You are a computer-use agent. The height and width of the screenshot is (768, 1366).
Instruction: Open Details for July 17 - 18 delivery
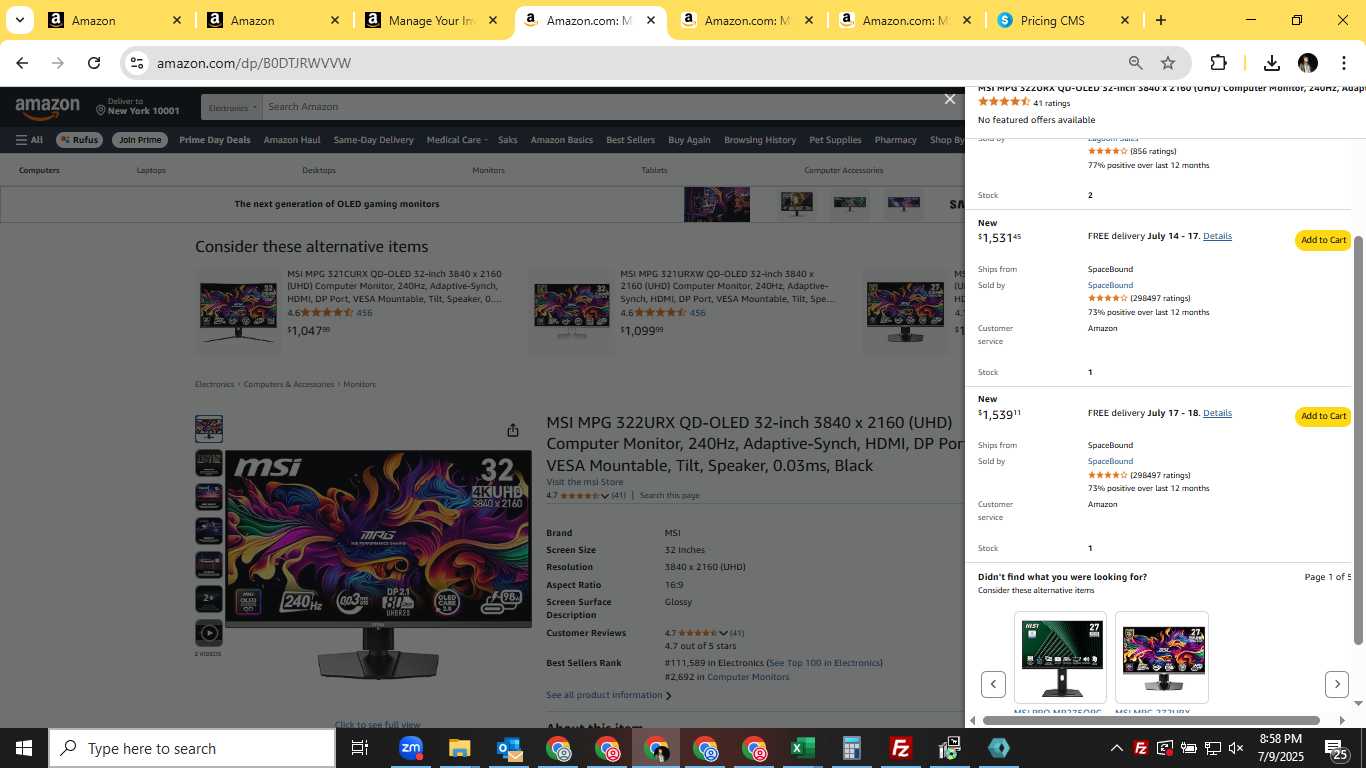(1217, 413)
